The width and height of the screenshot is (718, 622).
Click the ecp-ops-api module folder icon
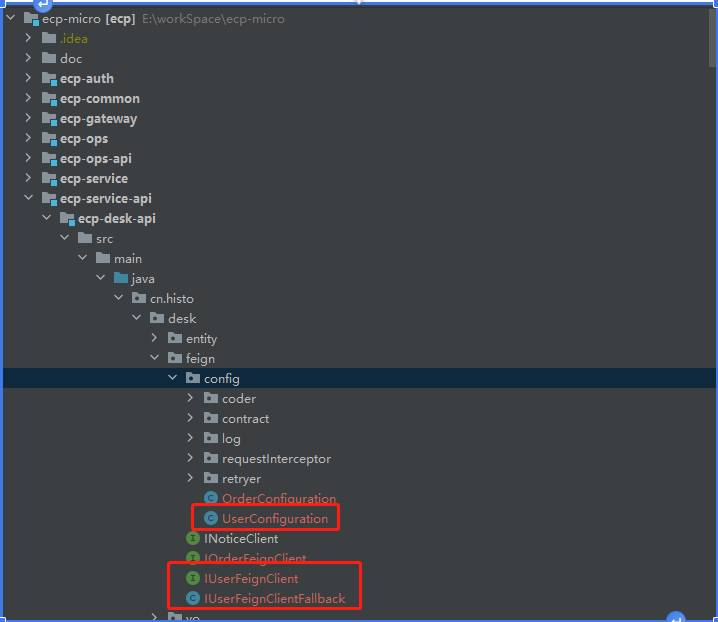[x=49, y=159]
